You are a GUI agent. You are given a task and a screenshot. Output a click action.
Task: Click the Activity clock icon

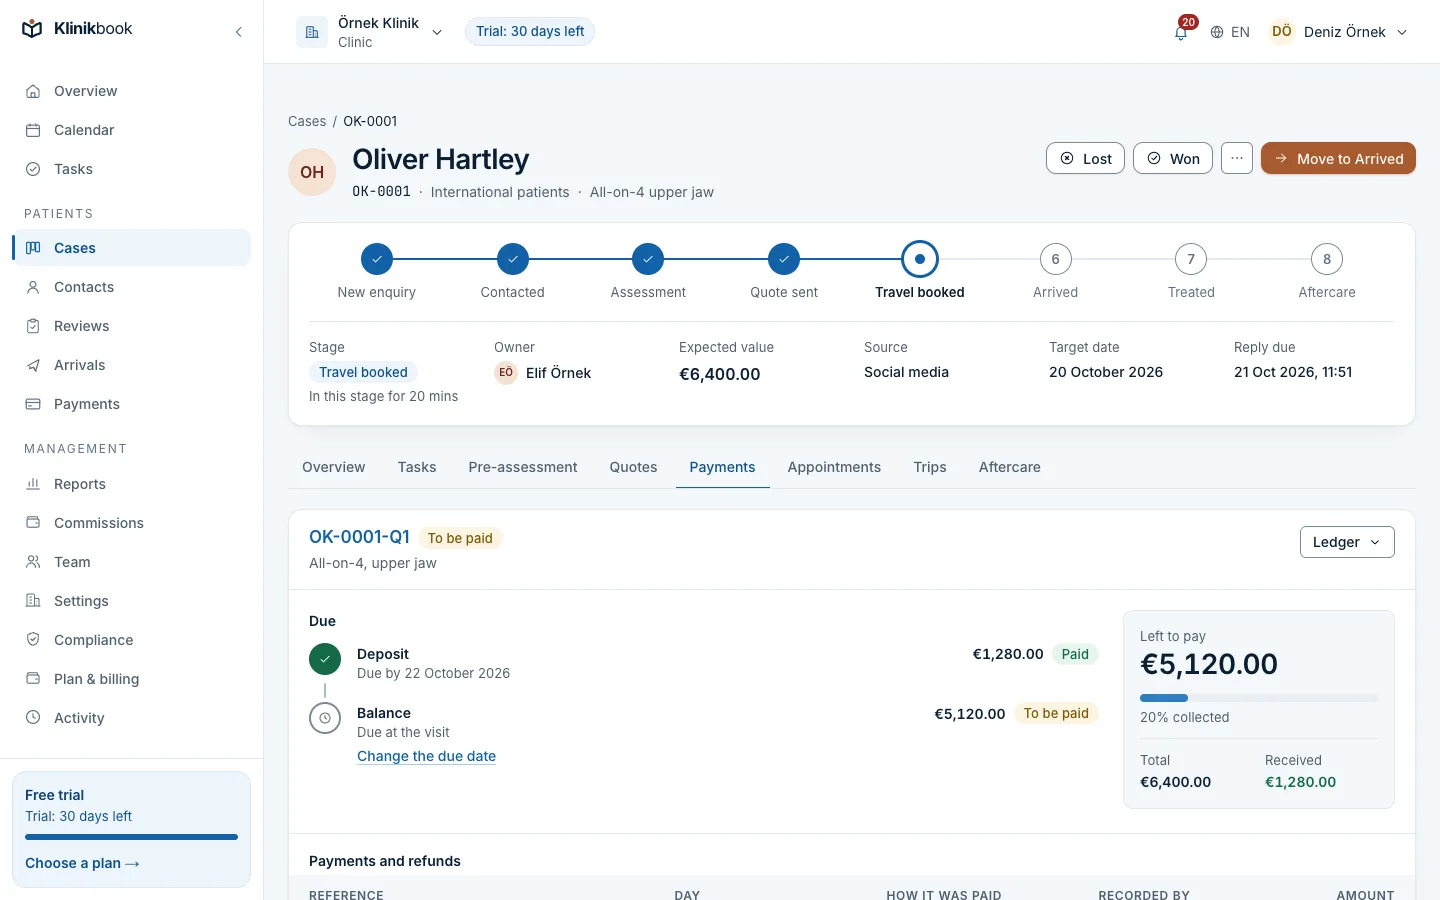tap(33, 718)
